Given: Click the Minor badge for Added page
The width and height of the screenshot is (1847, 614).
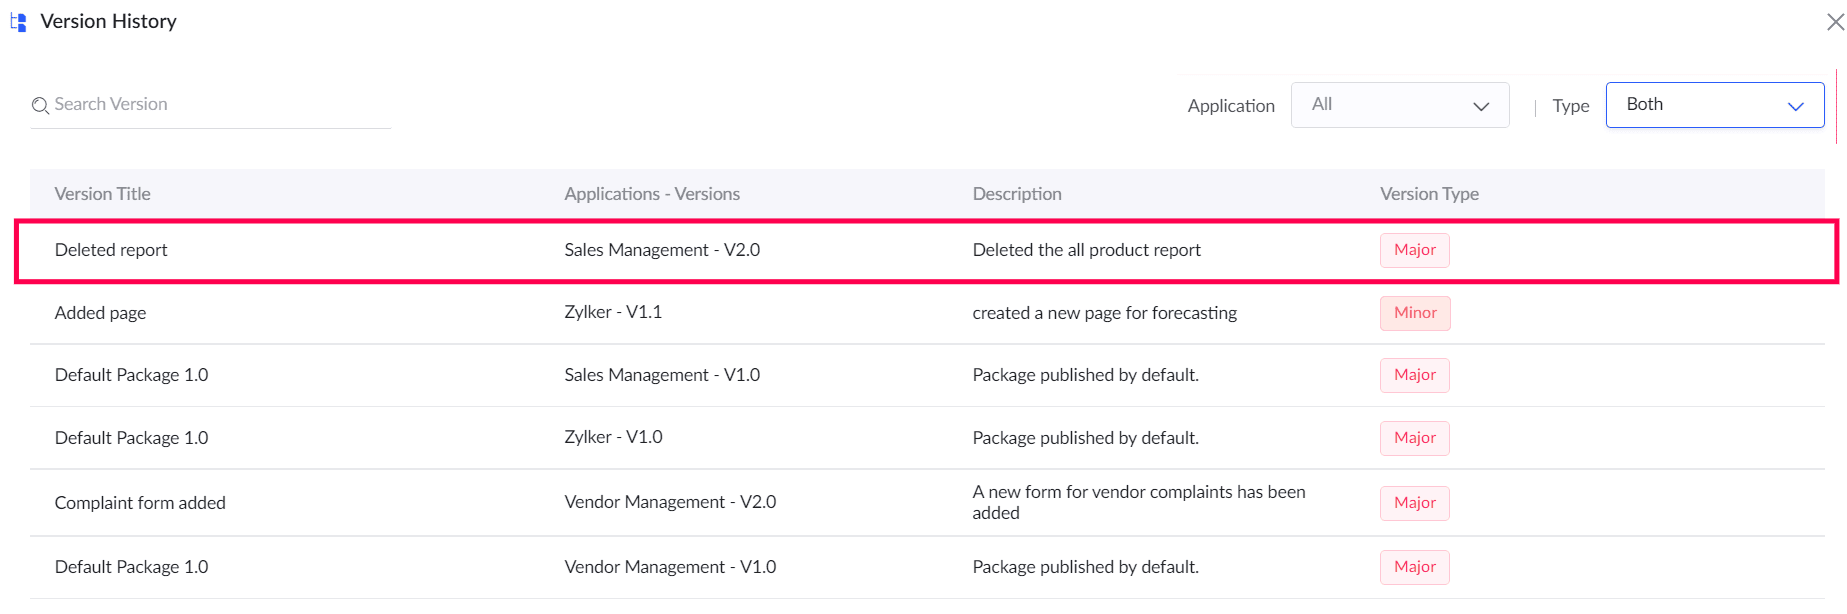Looking at the screenshot, I should (x=1415, y=313).
